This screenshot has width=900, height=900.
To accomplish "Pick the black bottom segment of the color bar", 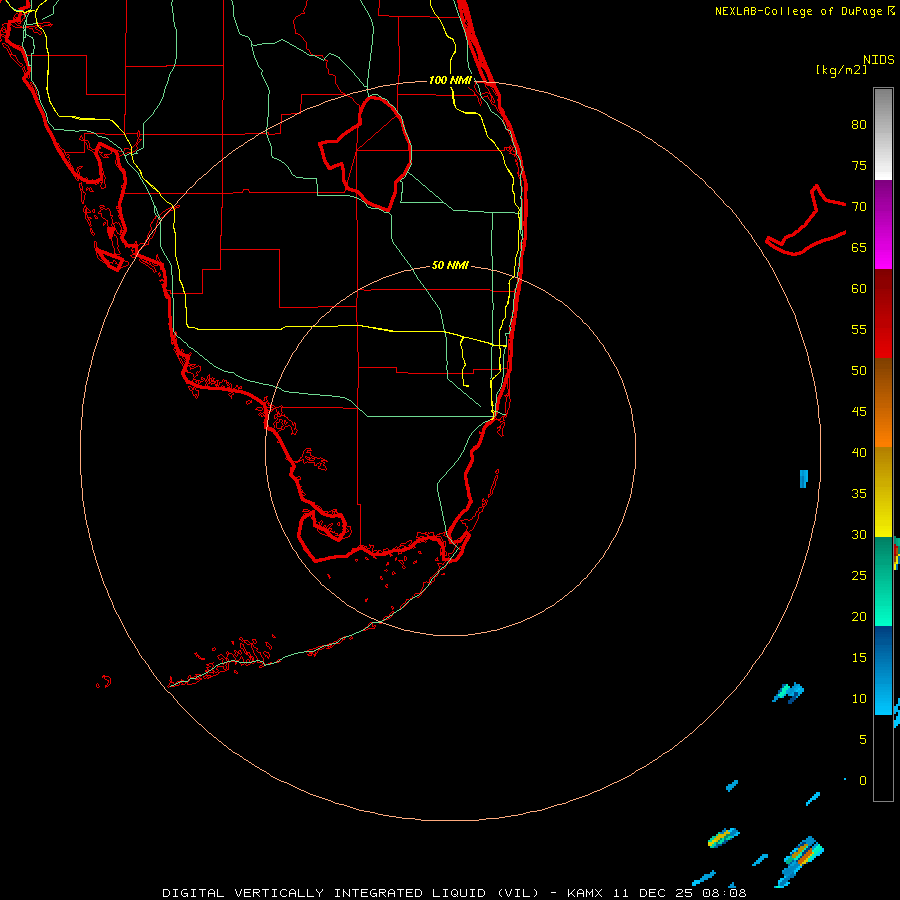I will [x=883, y=758].
